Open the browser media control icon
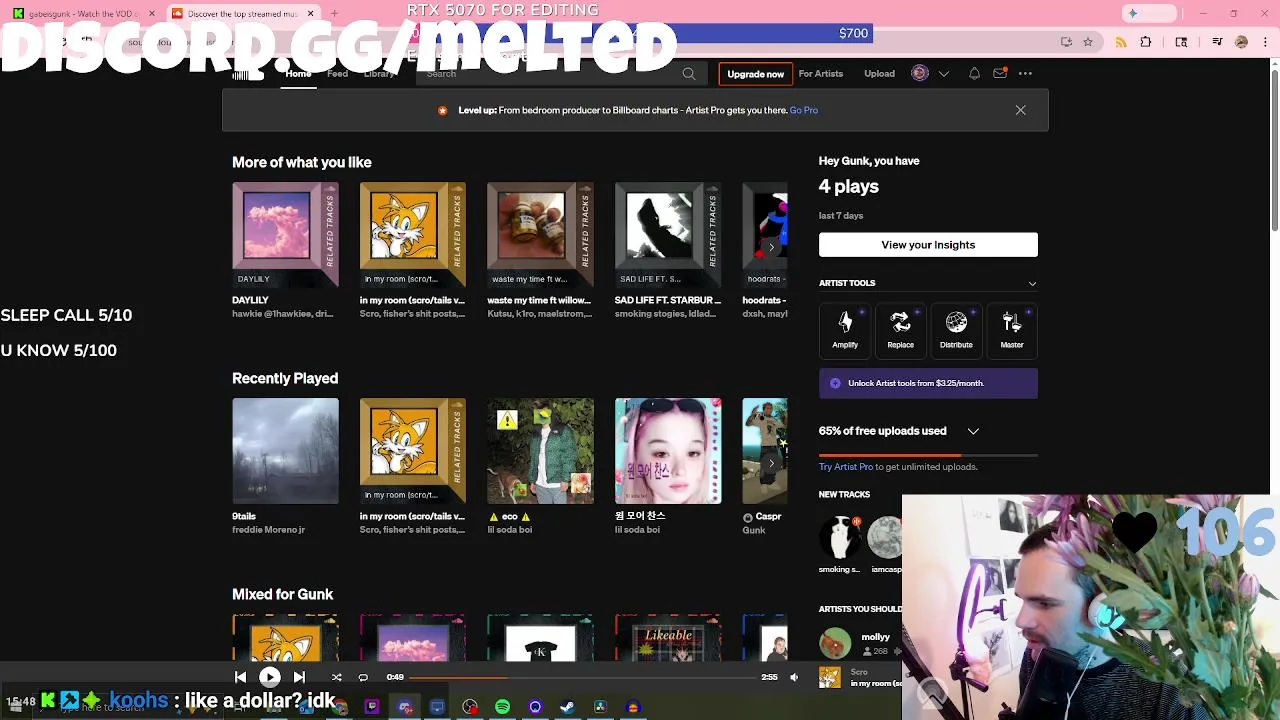Viewport: 1280px width, 720px height. 1216,42
